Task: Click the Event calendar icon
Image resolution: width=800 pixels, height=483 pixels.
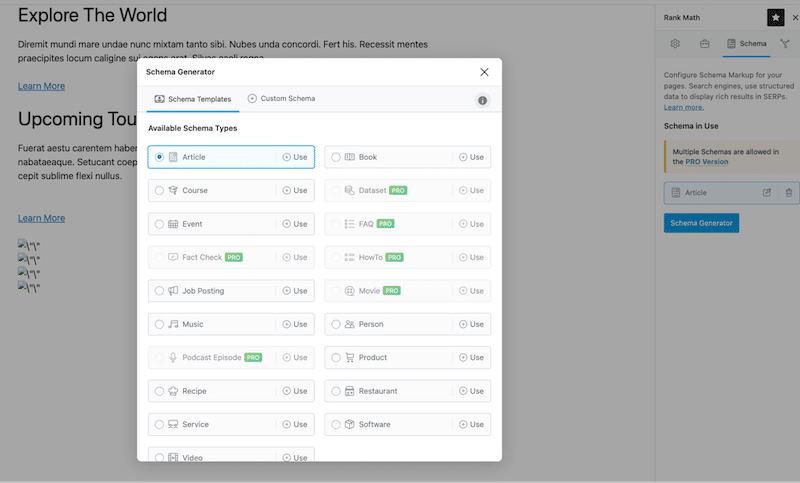Action: point(173,224)
